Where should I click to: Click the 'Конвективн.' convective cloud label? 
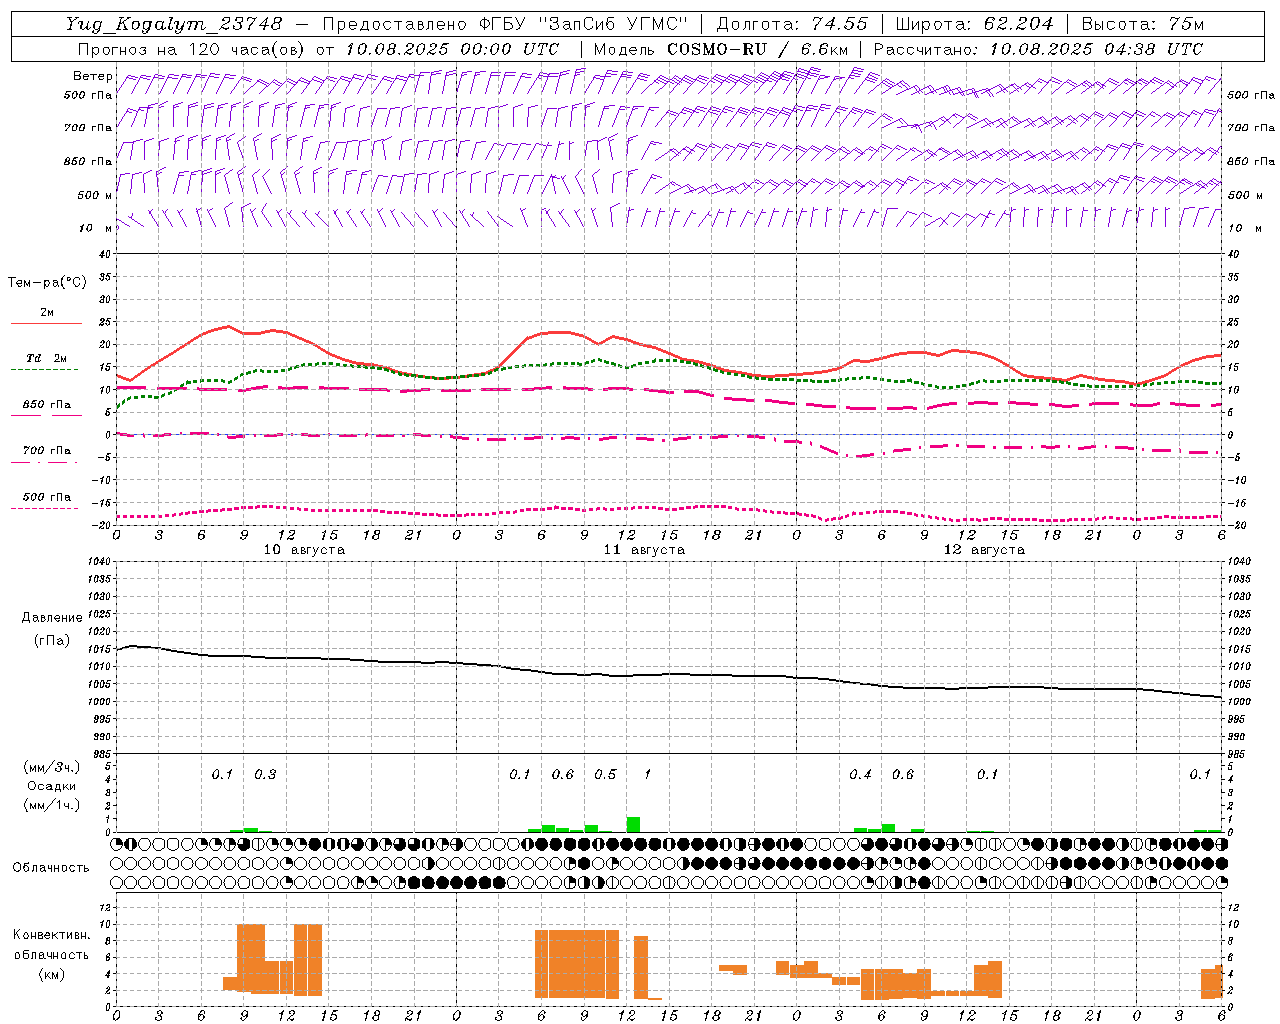51,935
